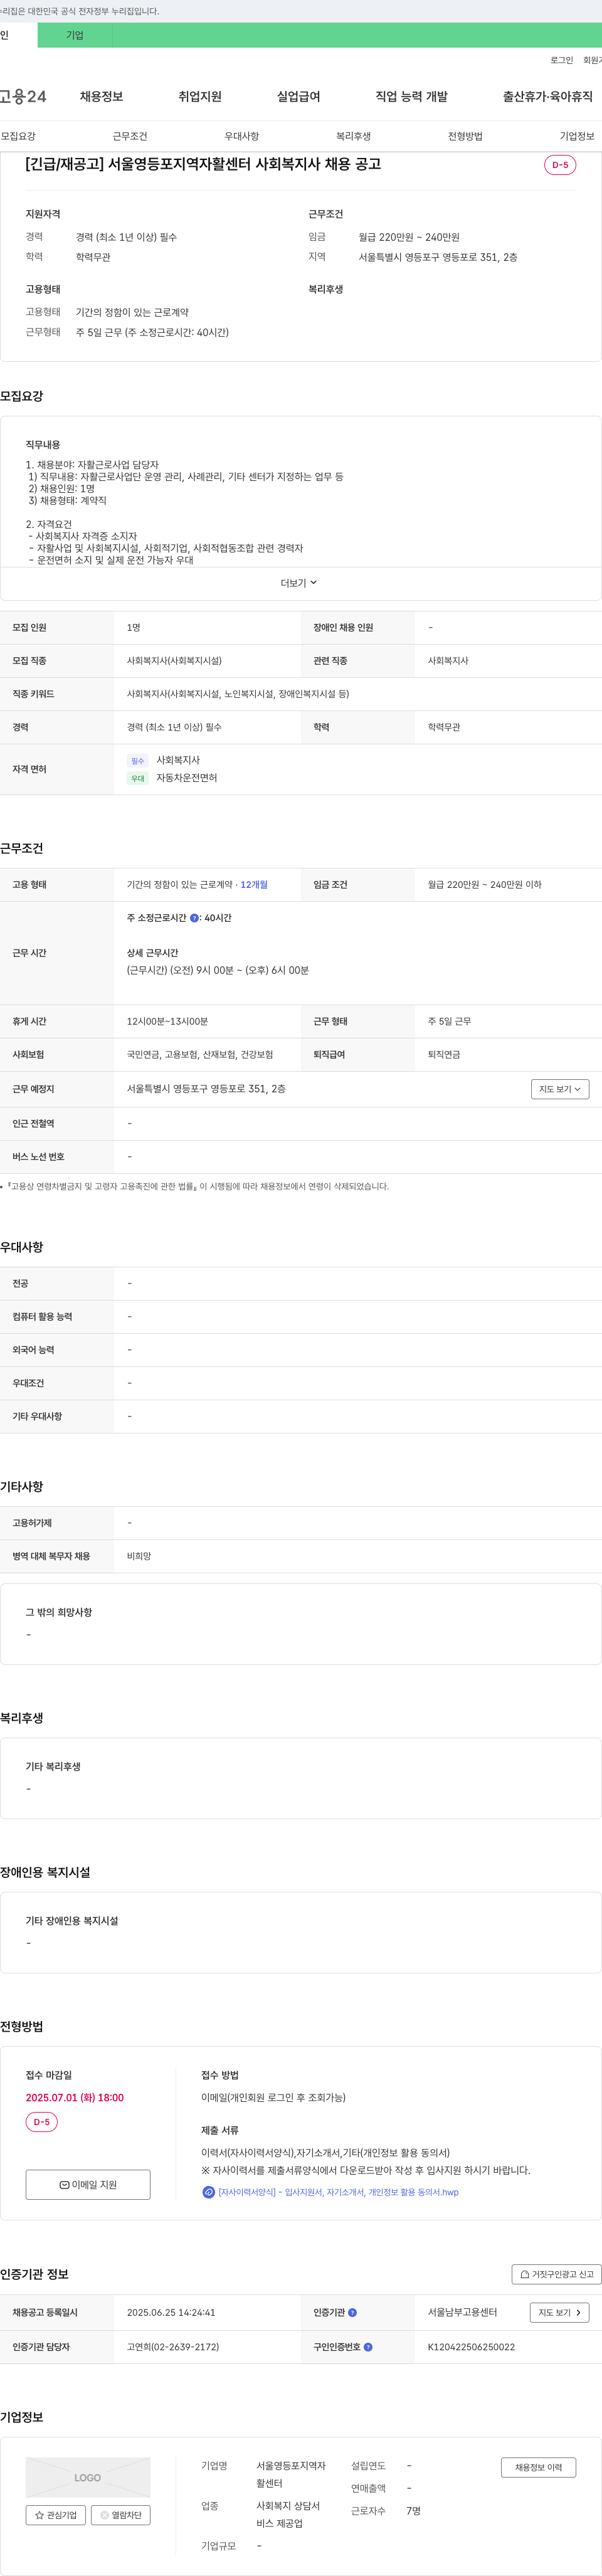Click the 주 소정근로시간 help icon

coord(194,918)
